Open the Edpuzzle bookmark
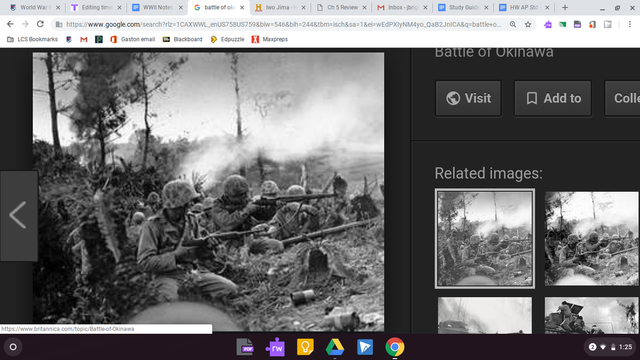Screen dimensions: 640x360 tap(227, 39)
